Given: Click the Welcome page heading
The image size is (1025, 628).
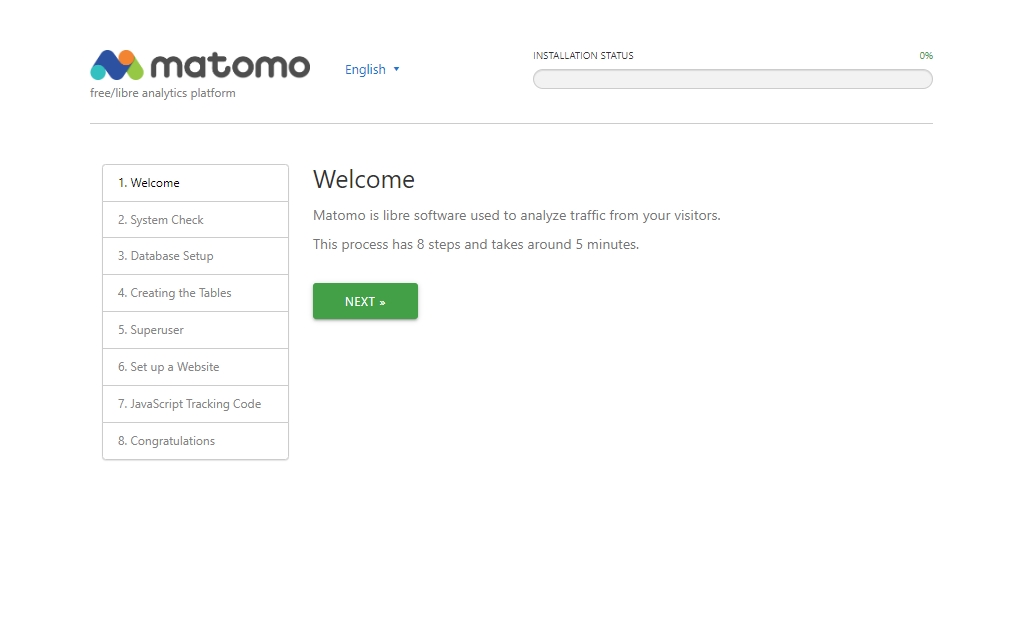Looking at the screenshot, I should (364, 180).
